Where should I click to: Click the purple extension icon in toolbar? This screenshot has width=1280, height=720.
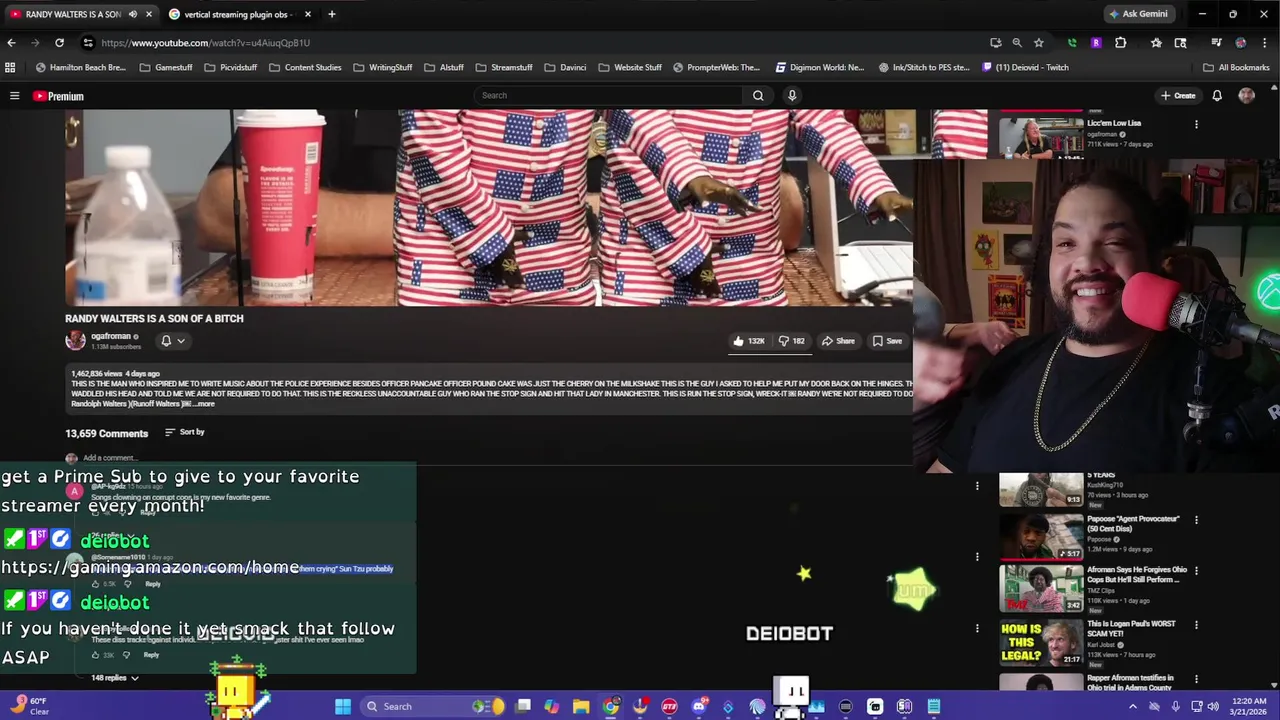point(1096,43)
